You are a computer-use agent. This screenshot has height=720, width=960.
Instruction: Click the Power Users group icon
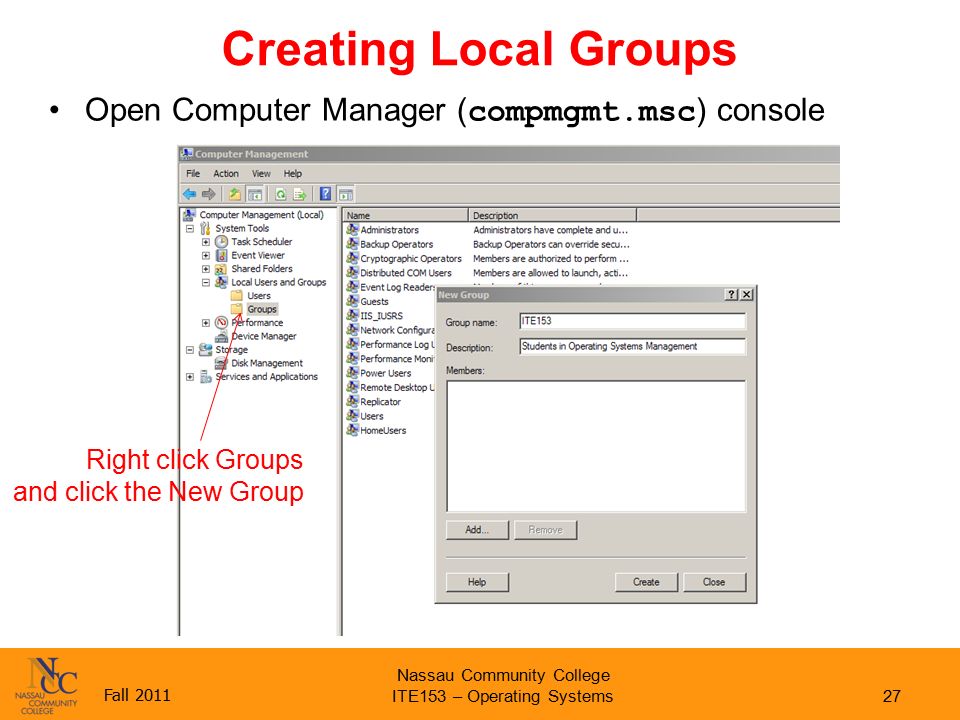click(x=352, y=373)
